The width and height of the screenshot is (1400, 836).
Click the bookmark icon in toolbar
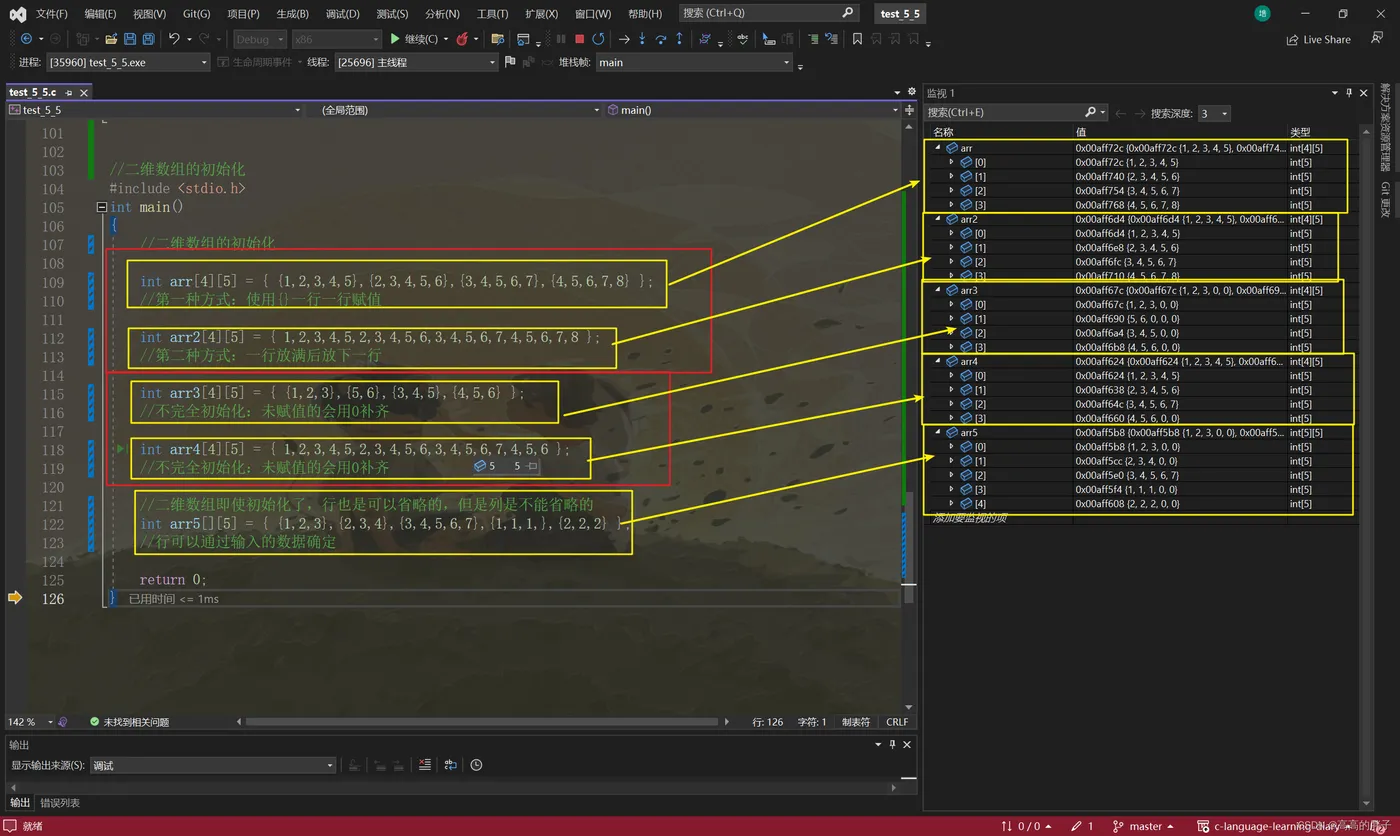click(857, 39)
